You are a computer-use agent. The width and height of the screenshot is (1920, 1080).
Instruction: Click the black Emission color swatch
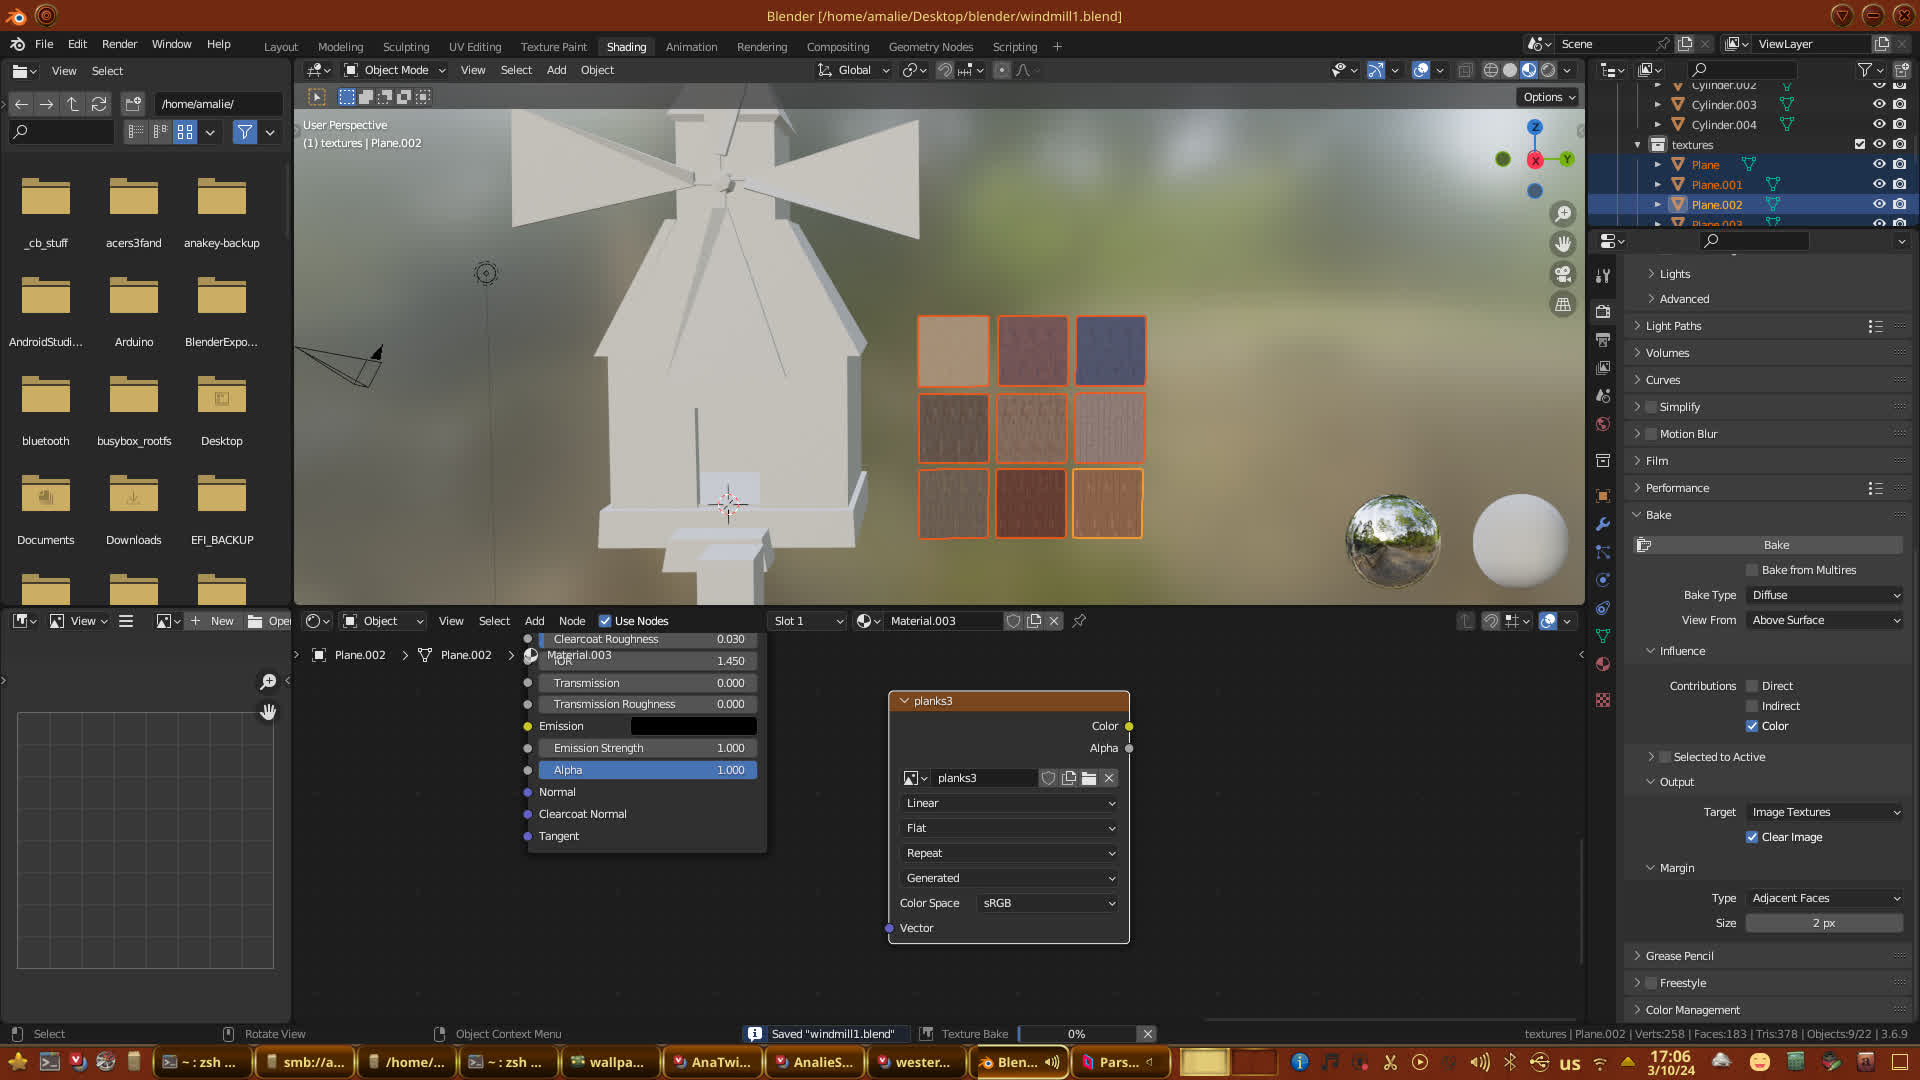point(693,726)
